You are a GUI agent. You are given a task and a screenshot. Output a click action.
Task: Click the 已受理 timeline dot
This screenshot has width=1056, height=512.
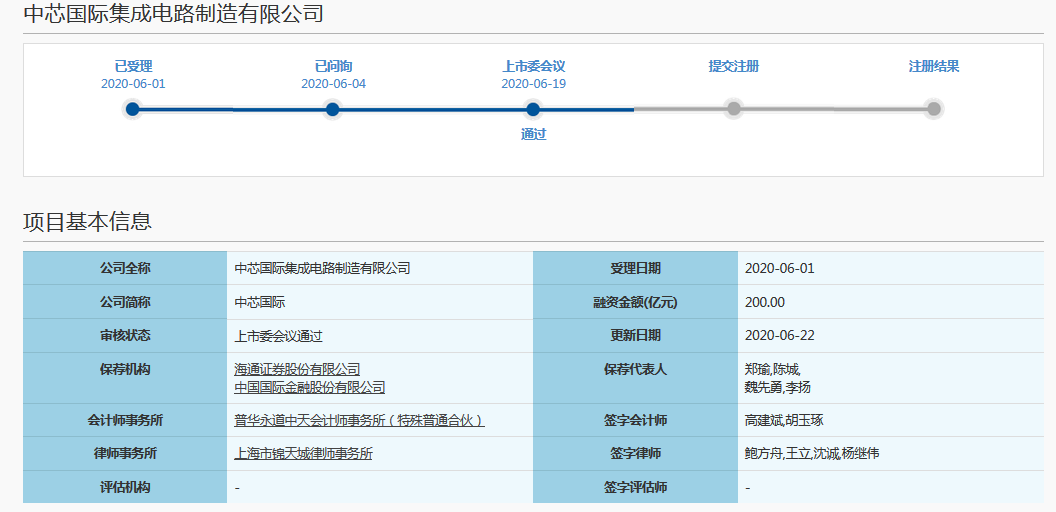[x=133, y=109]
